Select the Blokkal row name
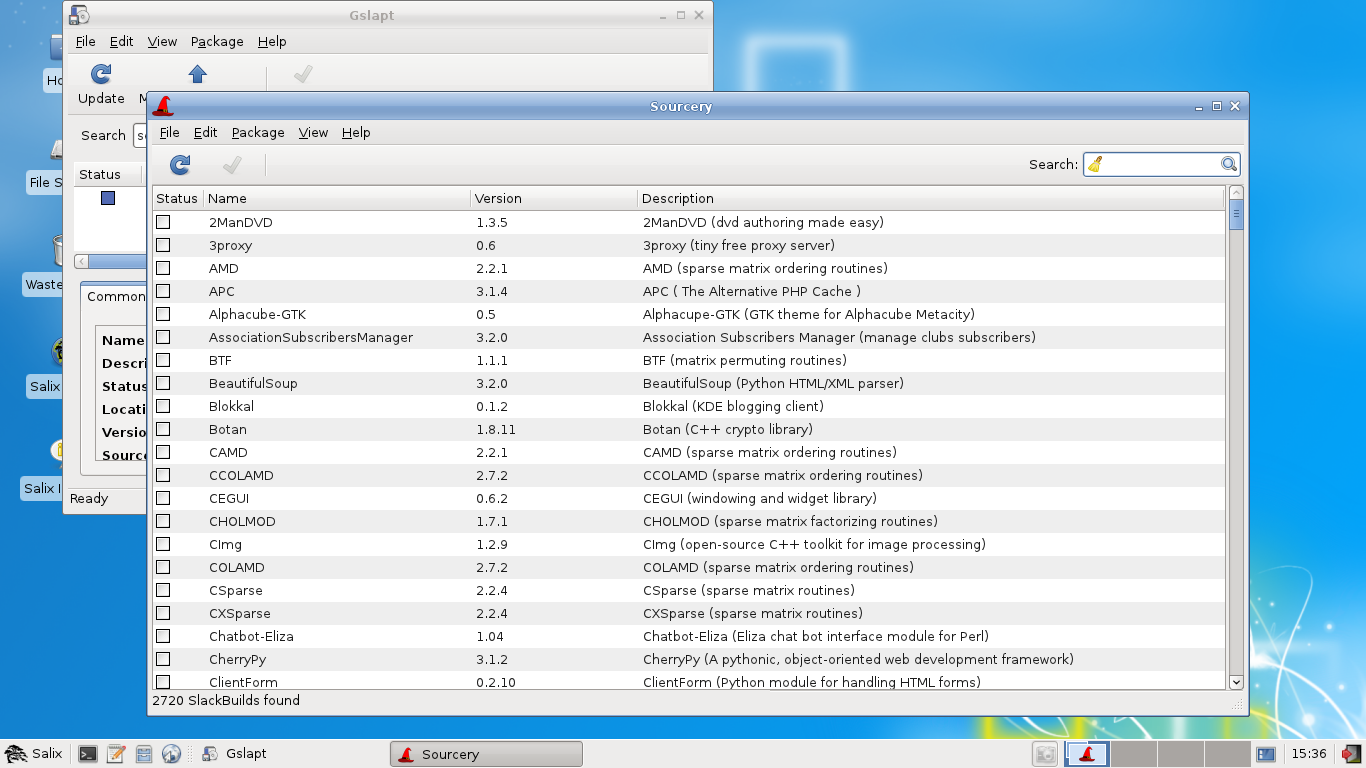The height and width of the screenshot is (768, 1366). tap(231, 406)
